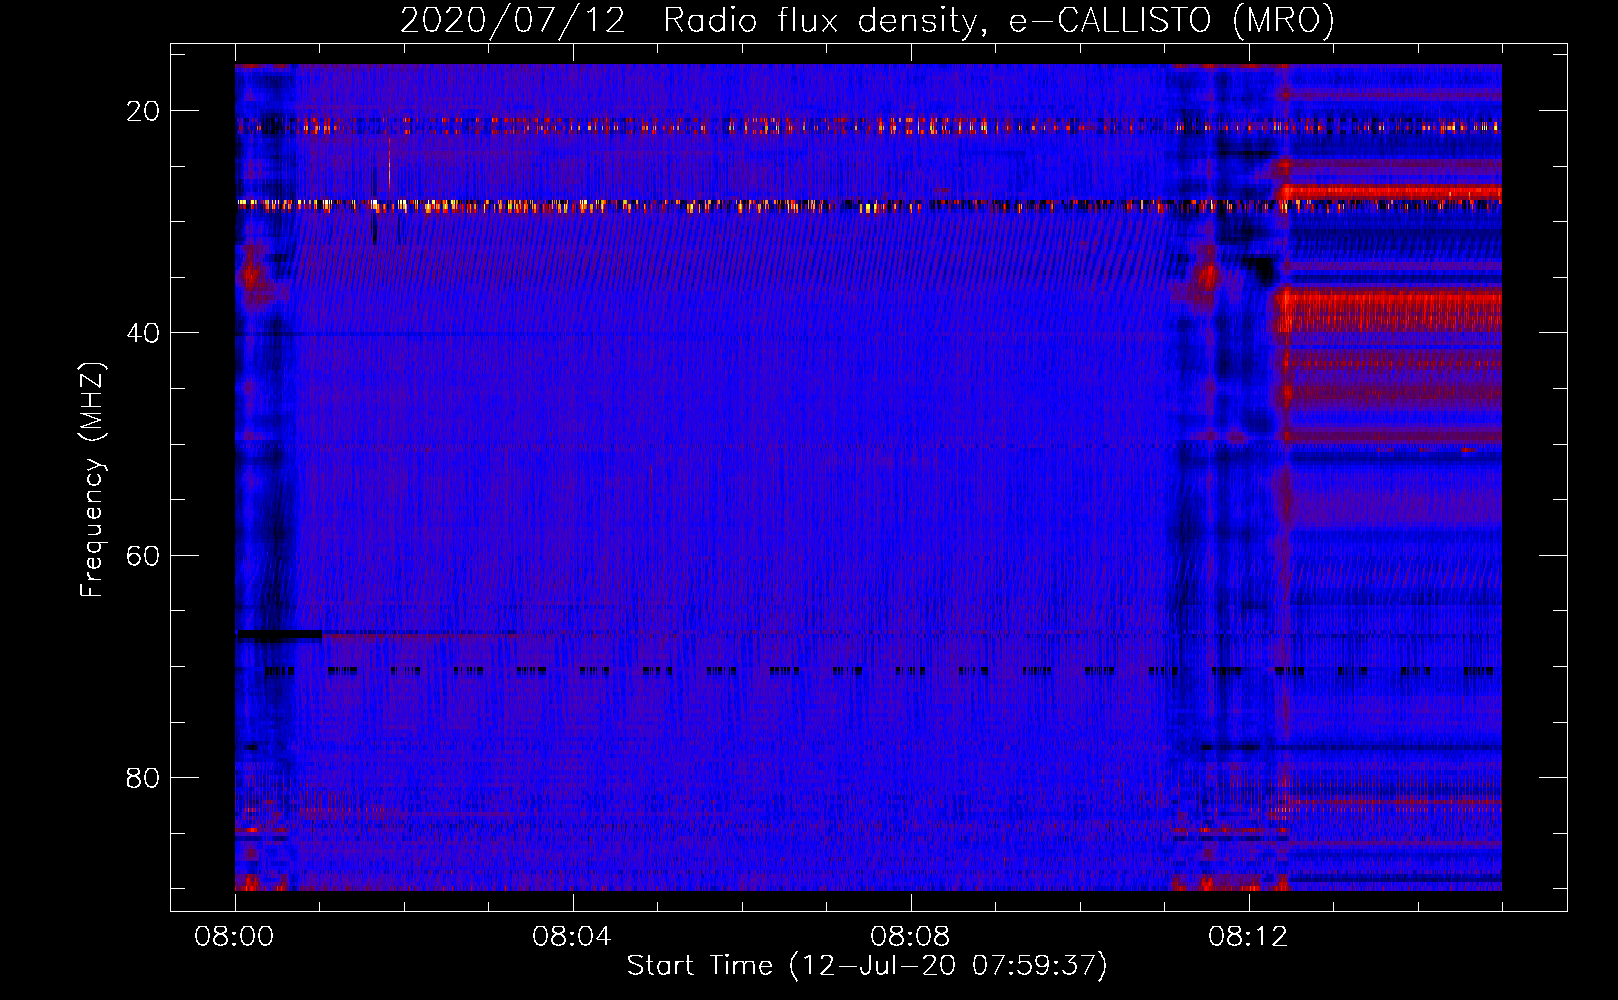Click the bright yellow interference line near 28 MHz
Screen dimensions: 1618x1000
point(868,206)
